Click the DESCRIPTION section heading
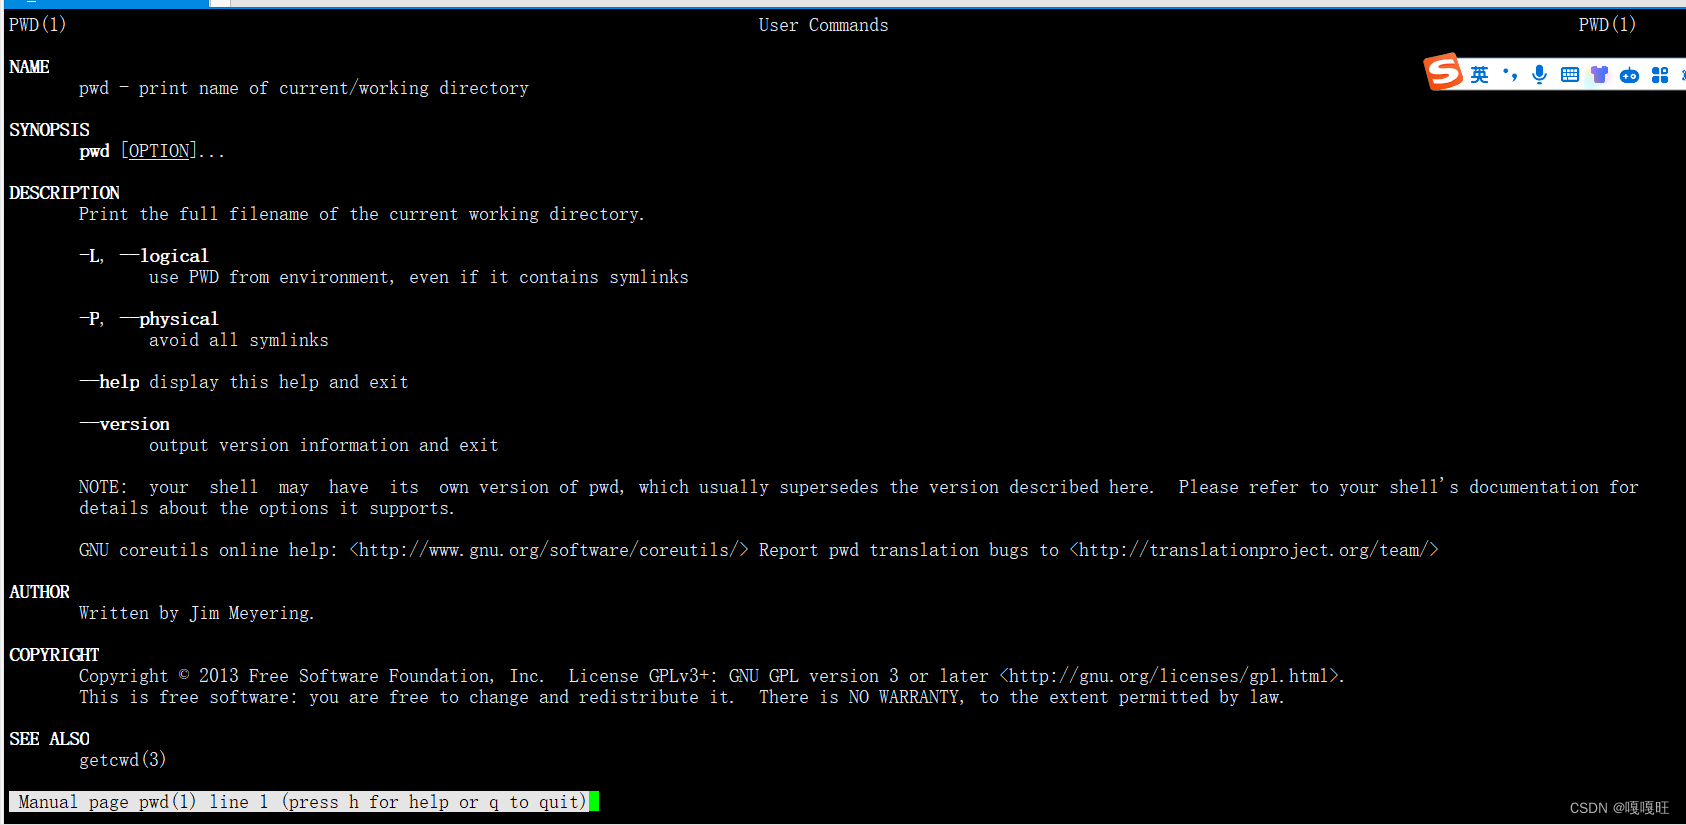 [64, 193]
